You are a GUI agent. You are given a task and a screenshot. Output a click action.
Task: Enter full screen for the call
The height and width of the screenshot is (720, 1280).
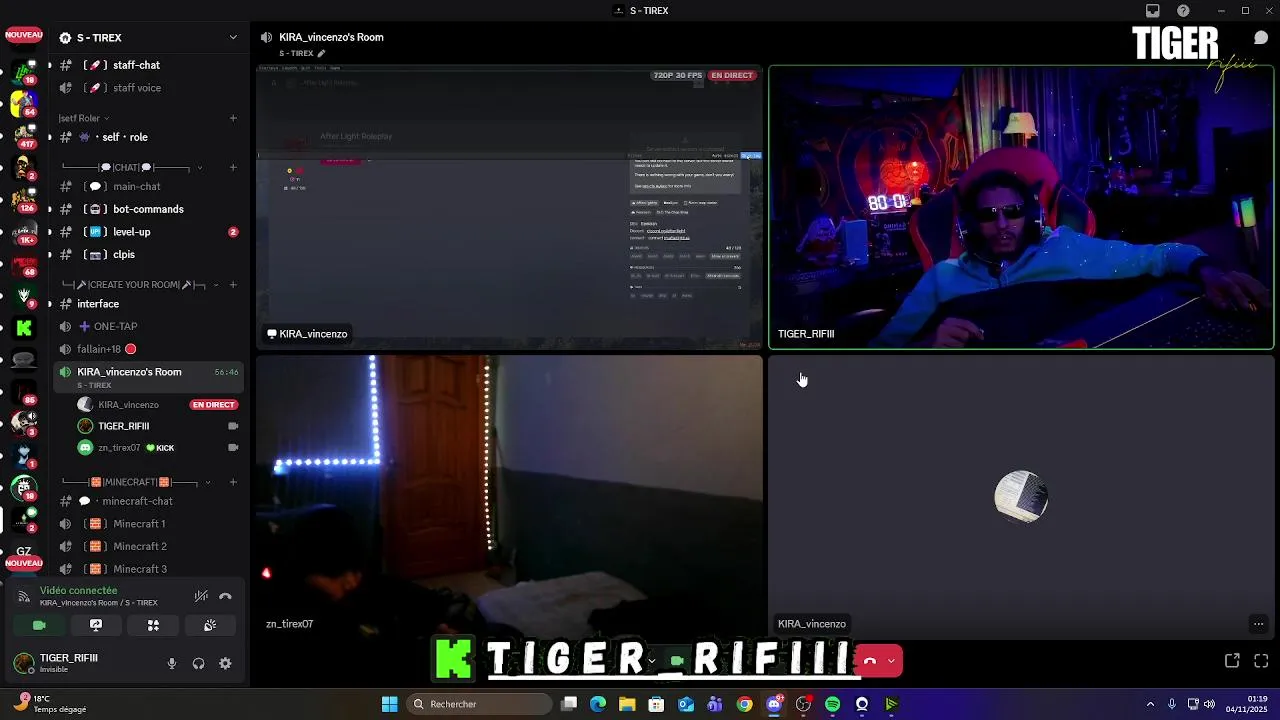pos(1261,661)
